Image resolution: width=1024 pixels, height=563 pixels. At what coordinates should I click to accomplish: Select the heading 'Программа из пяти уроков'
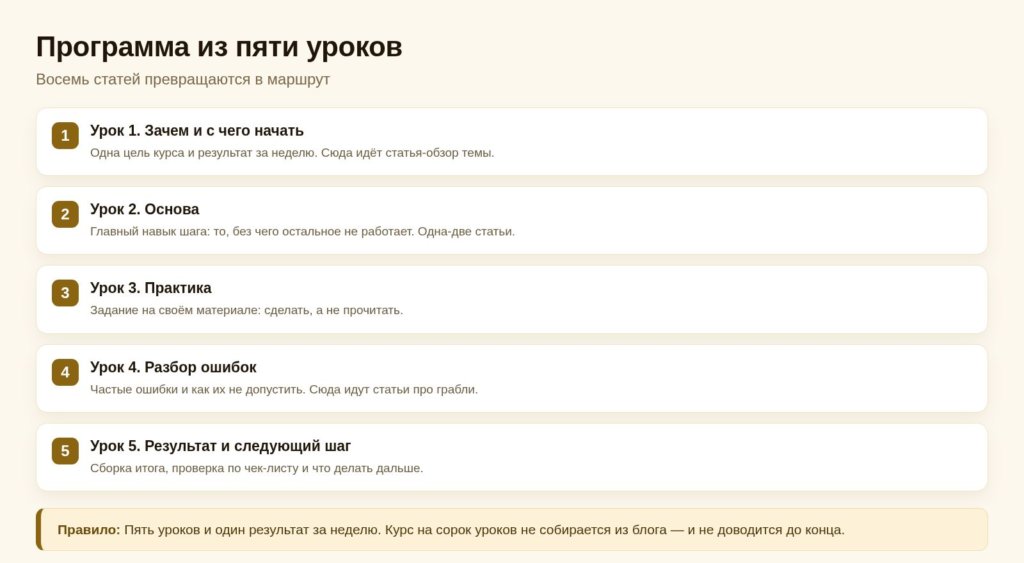pos(219,47)
